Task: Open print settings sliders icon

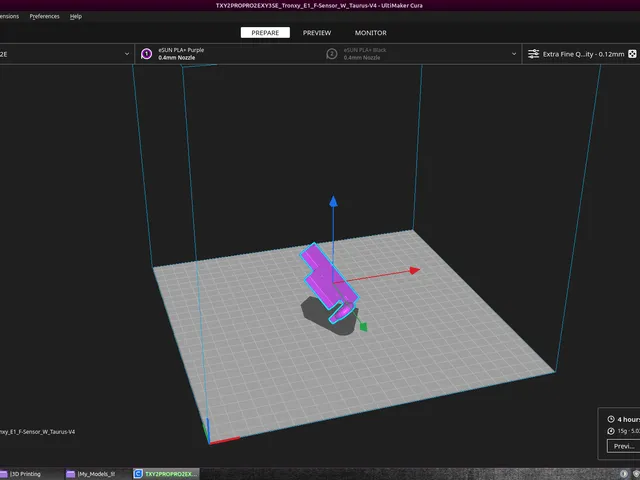Action: point(533,54)
